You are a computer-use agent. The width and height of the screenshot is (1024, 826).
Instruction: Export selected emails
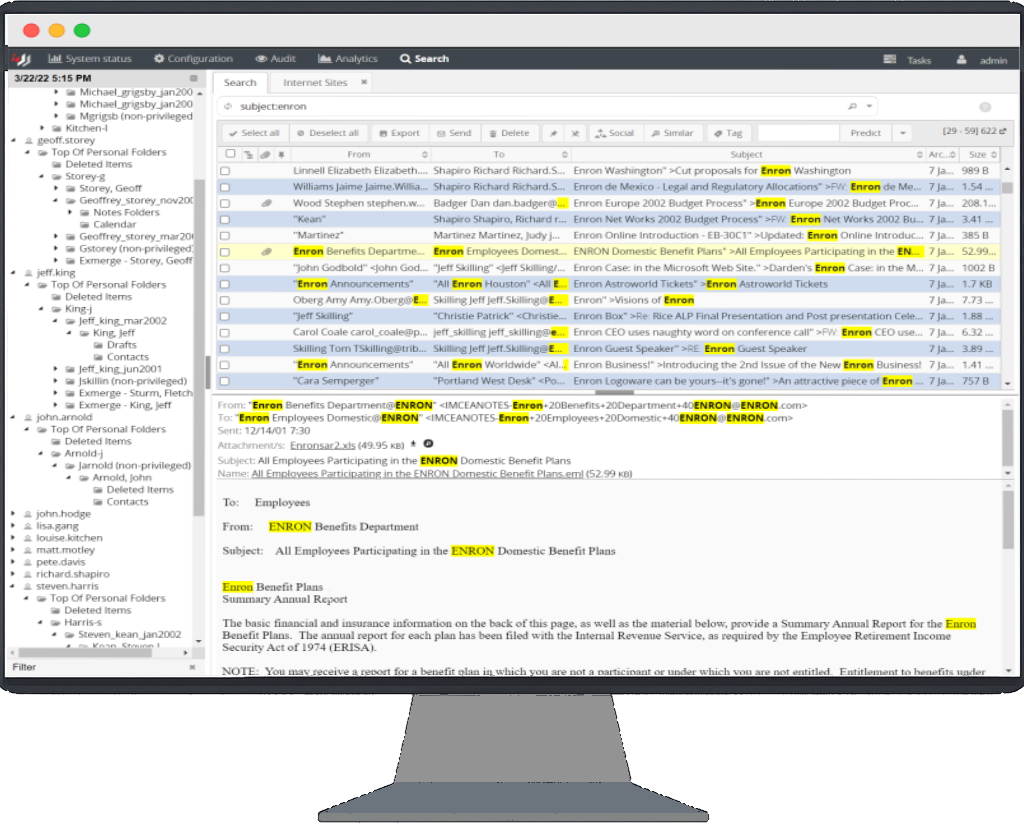click(x=400, y=133)
